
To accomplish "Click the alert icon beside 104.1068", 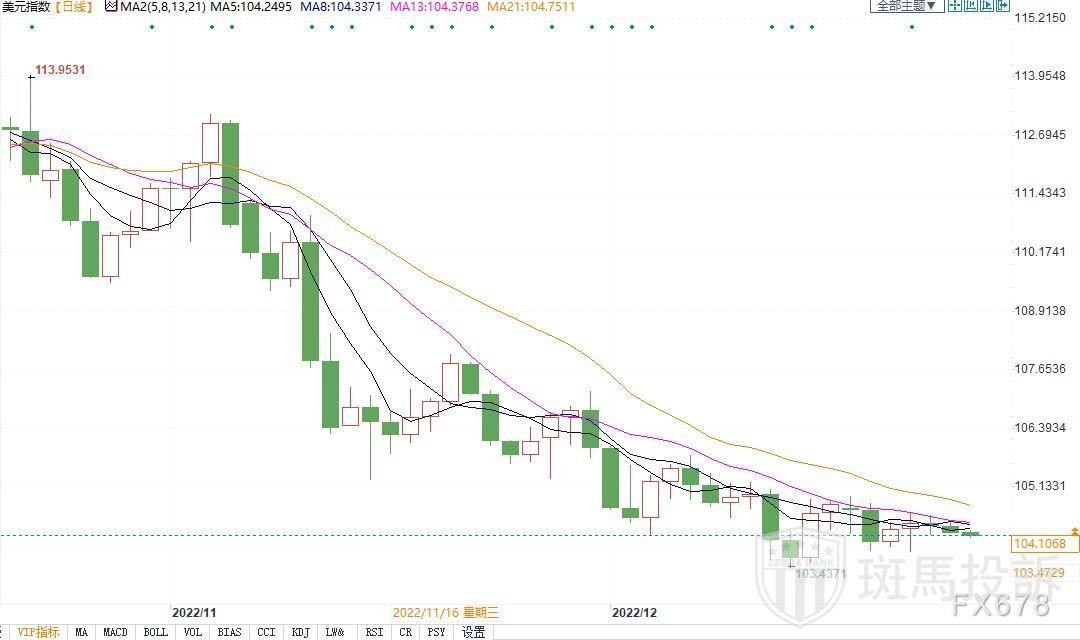I will pyautogui.click(x=1074, y=531).
